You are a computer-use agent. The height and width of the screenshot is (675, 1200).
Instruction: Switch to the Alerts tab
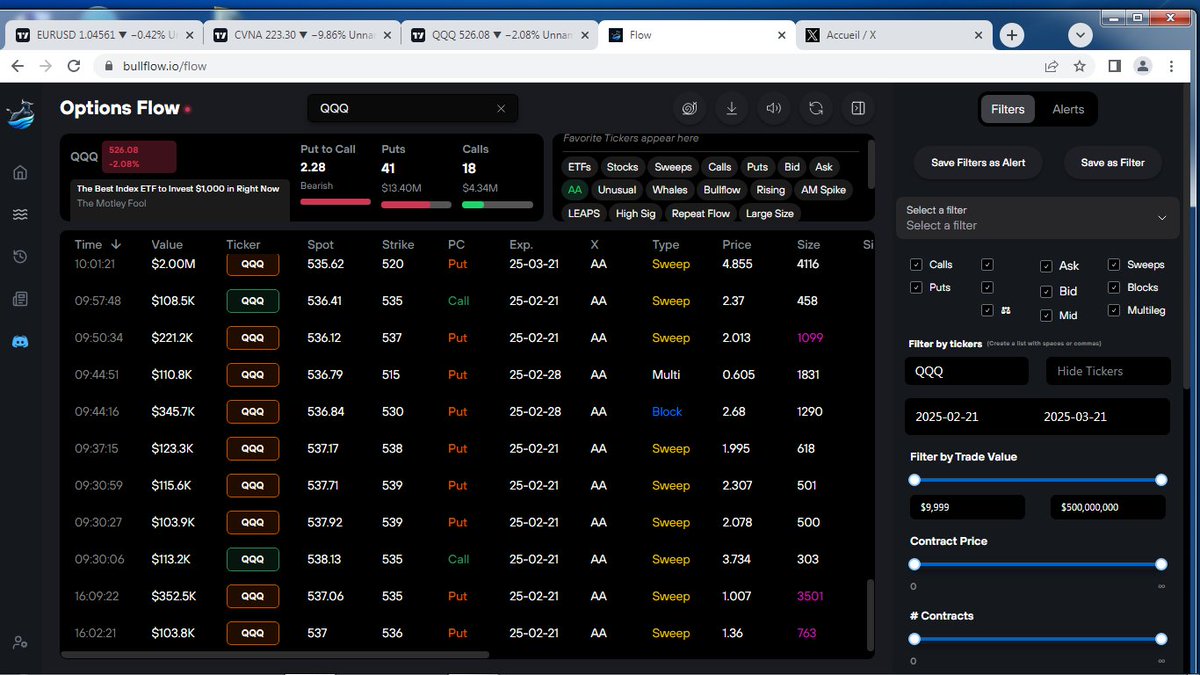[1068, 109]
